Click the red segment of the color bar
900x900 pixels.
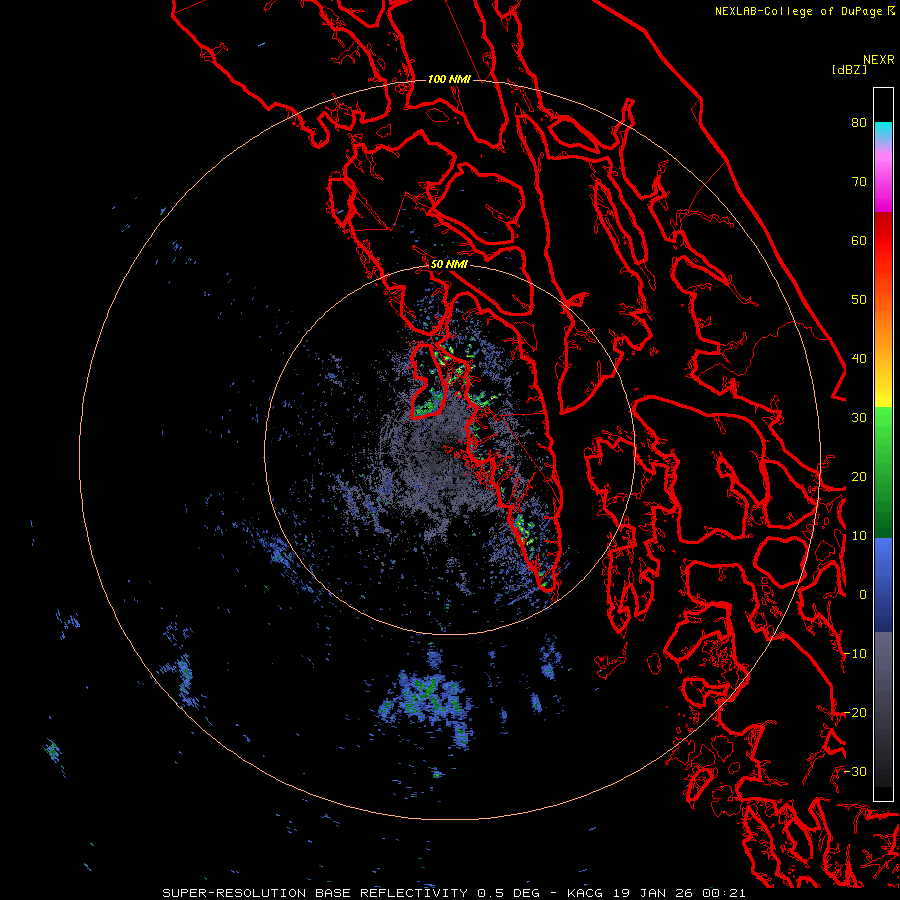tap(883, 241)
